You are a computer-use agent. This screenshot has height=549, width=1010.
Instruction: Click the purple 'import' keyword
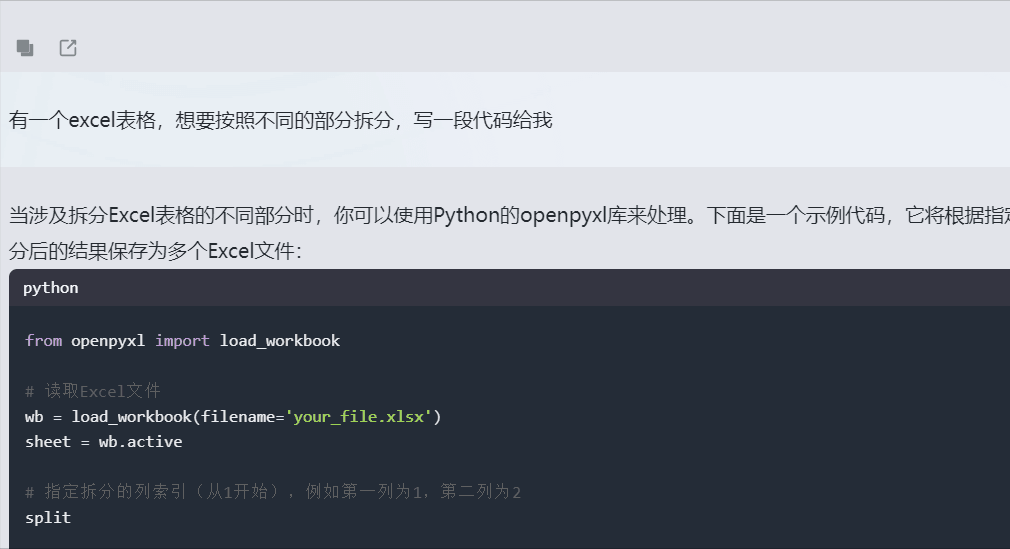pyautogui.click(x=182, y=341)
